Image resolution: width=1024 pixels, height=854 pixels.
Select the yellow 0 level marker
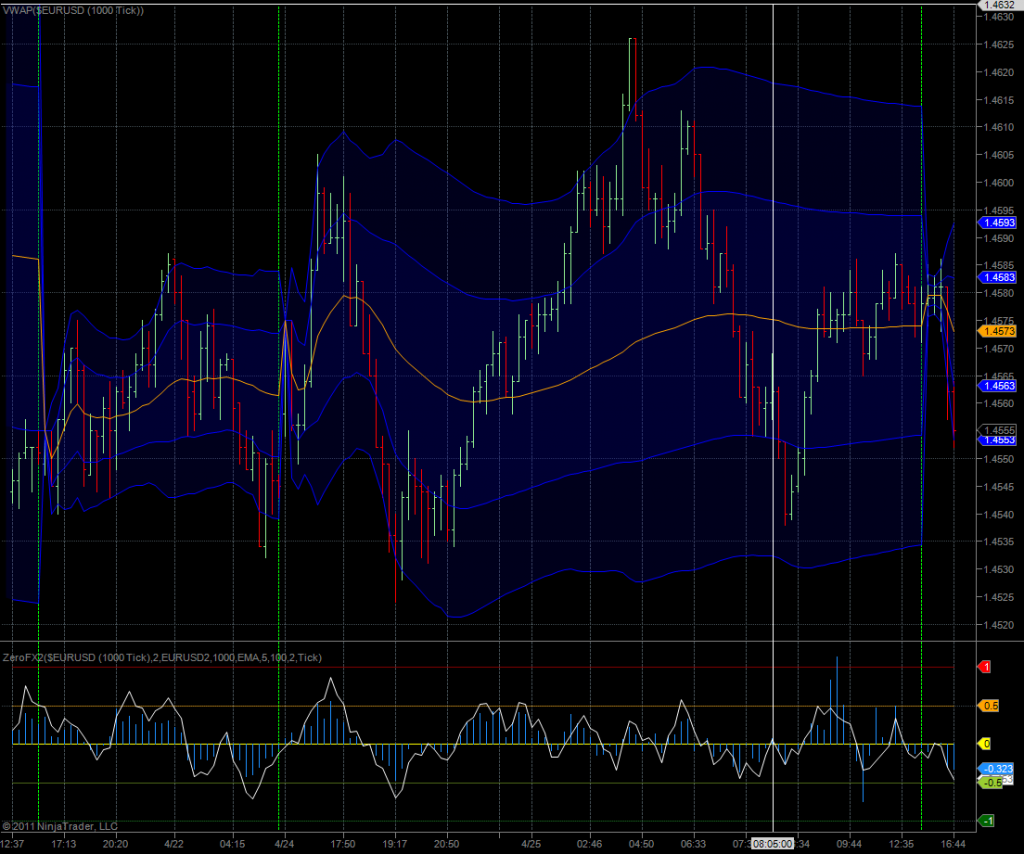coord(986,744)
